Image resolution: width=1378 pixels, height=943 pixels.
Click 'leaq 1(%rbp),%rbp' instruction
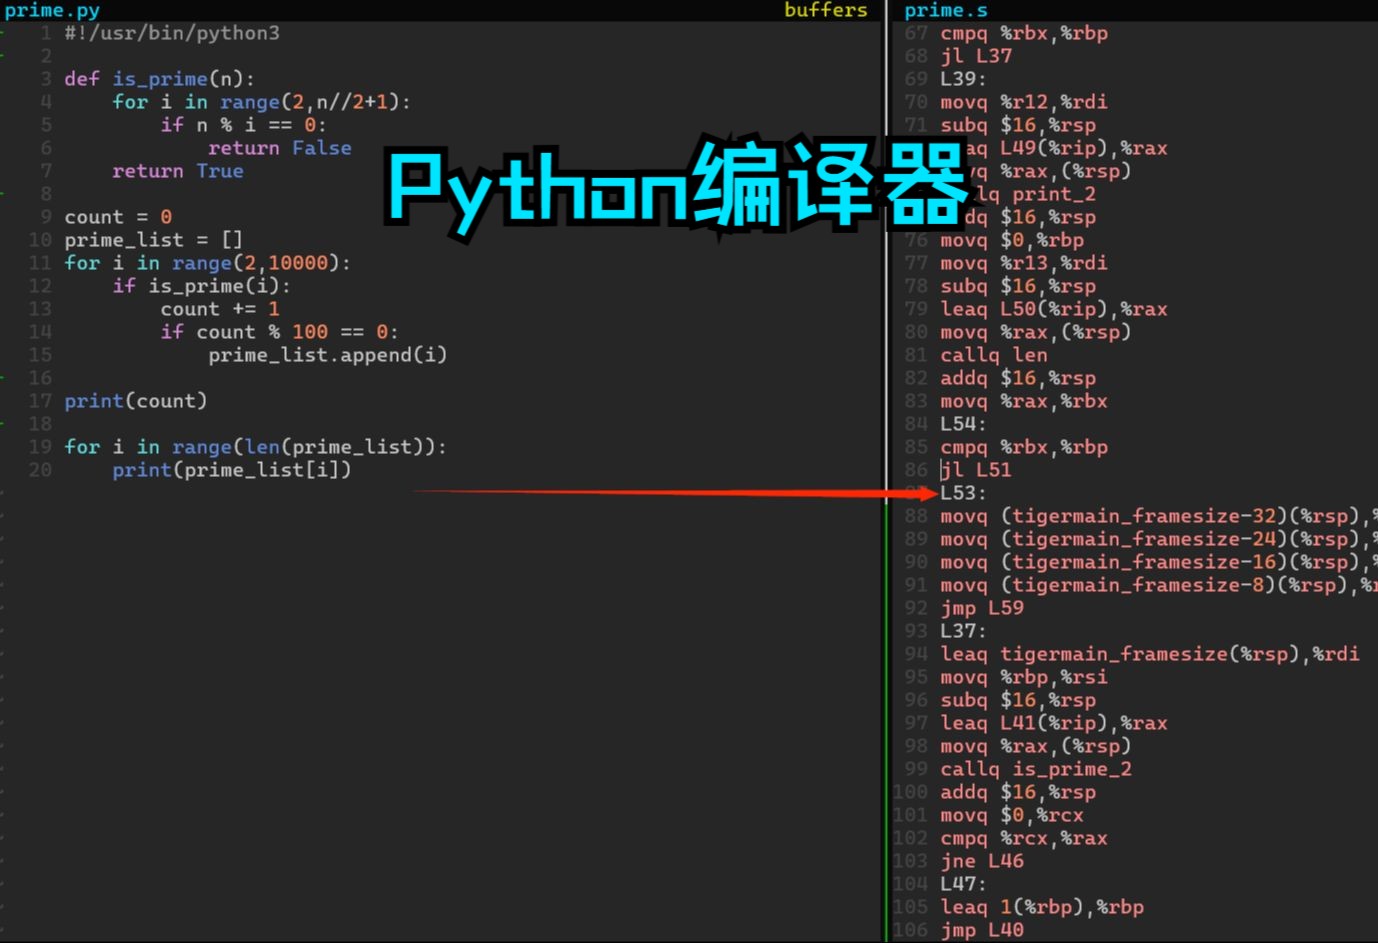point(1042,907)
